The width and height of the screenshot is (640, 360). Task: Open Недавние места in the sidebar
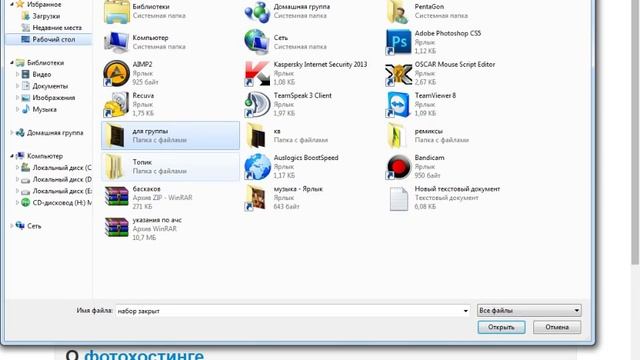(57, 27)
